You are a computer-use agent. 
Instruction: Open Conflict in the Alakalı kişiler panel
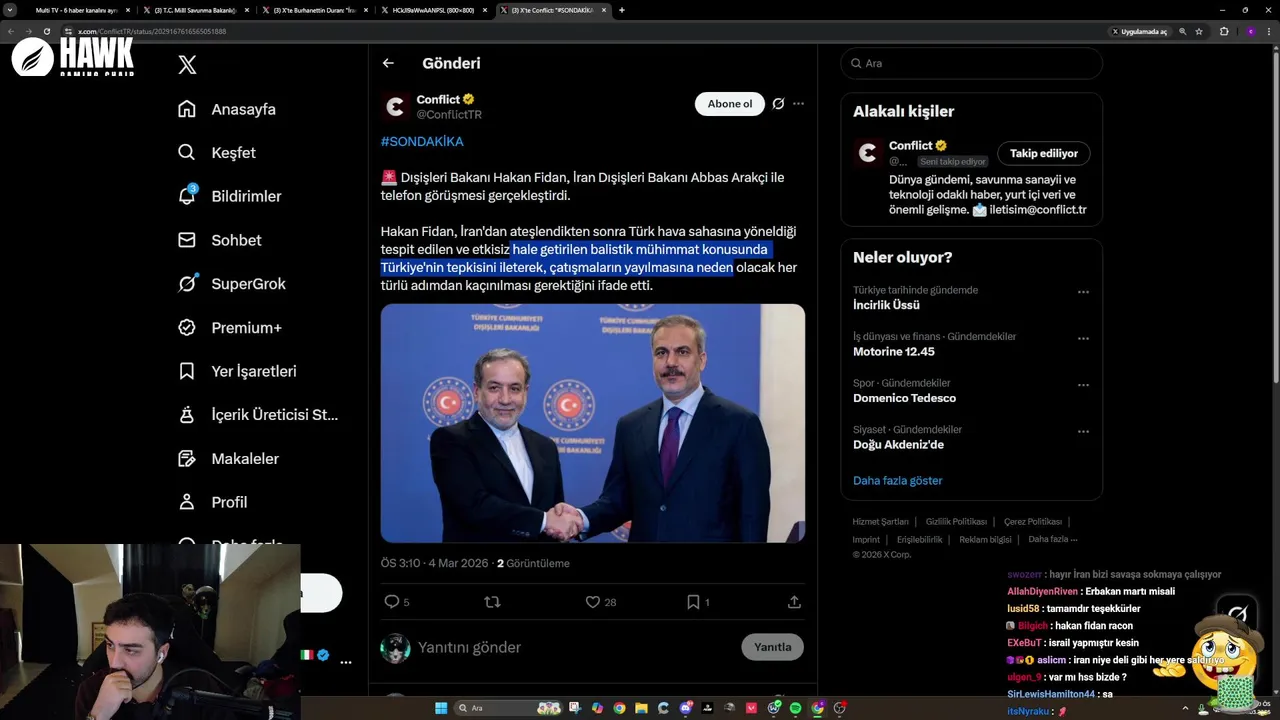pos(910,145)
